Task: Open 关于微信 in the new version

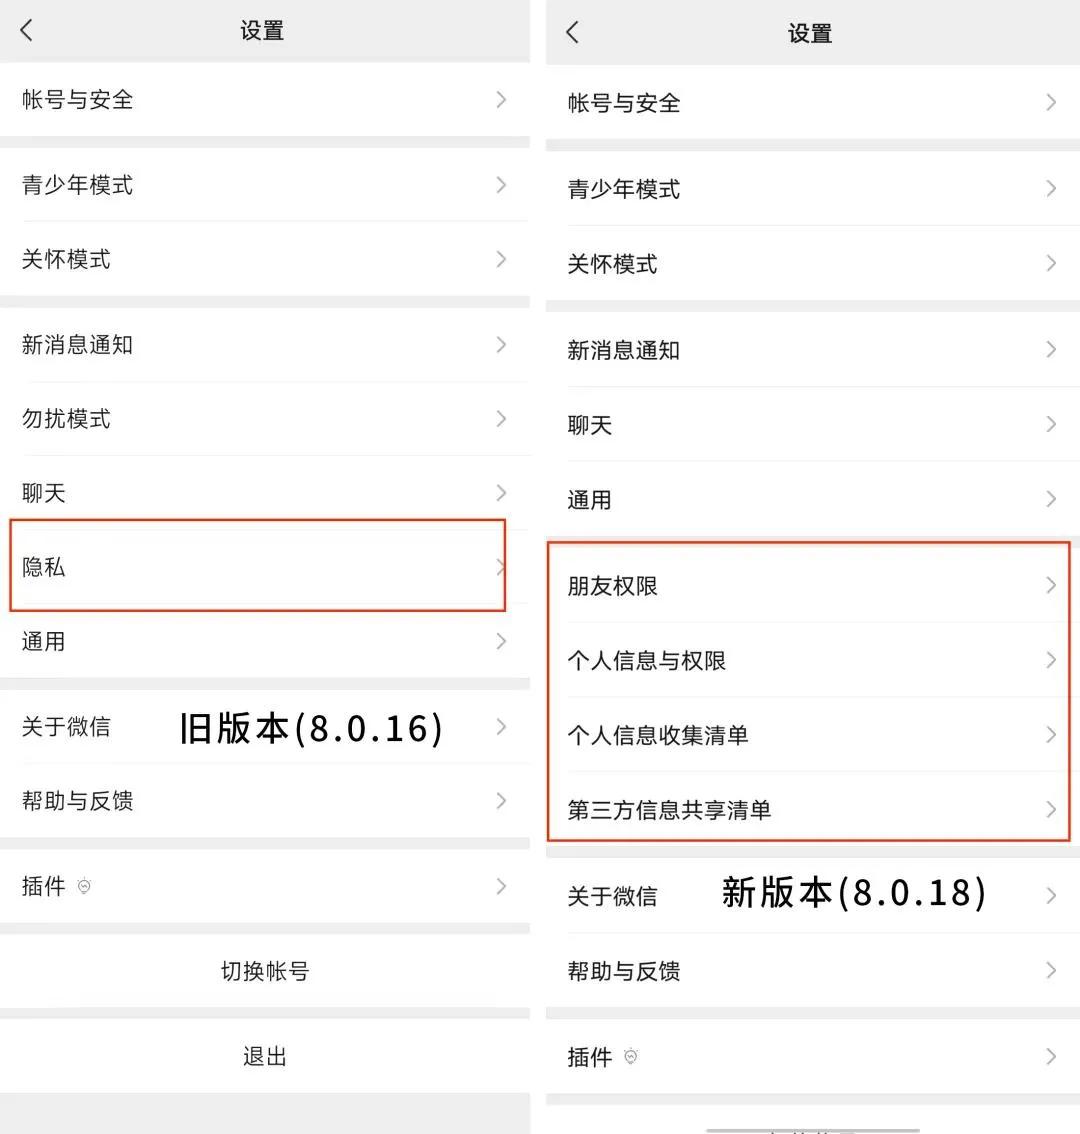Action: click(x=612, y=896)
